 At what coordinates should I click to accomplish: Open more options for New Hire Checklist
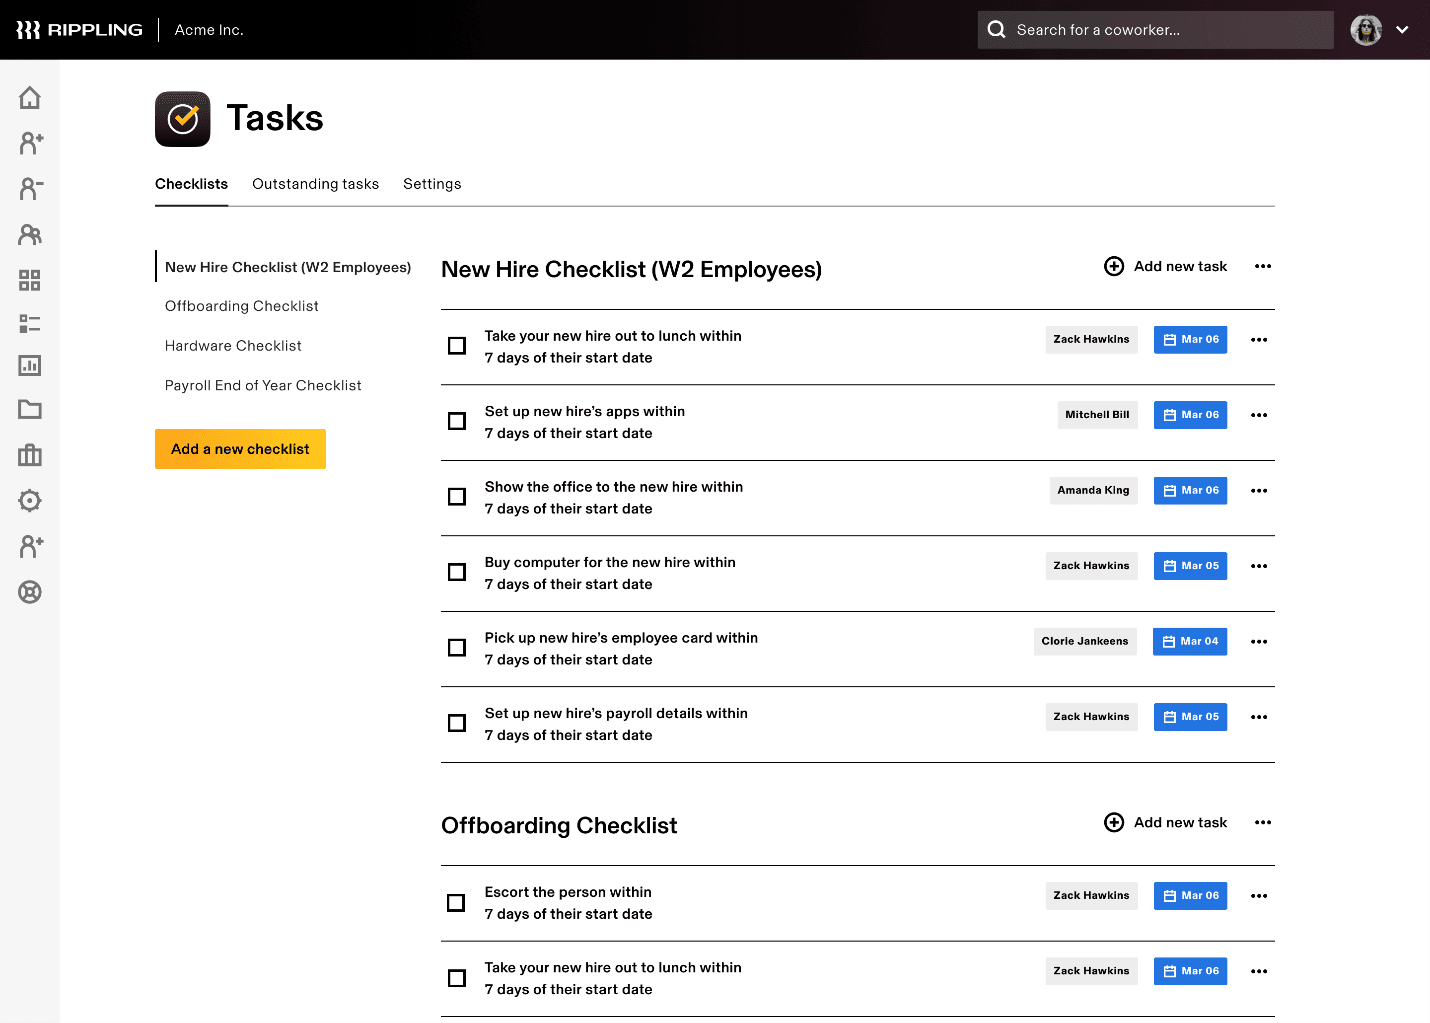click(x=1263, y=266)
